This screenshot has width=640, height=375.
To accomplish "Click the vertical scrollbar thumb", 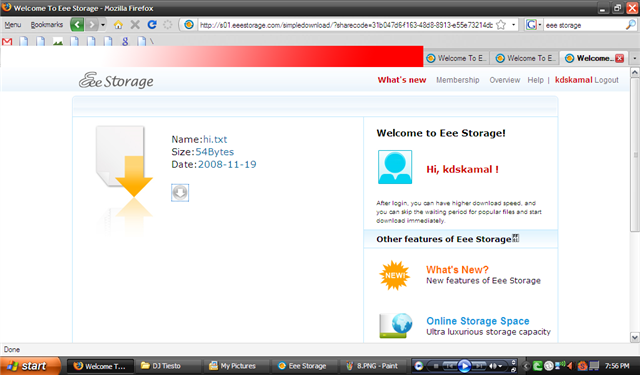I will click(x=635, y=155).
